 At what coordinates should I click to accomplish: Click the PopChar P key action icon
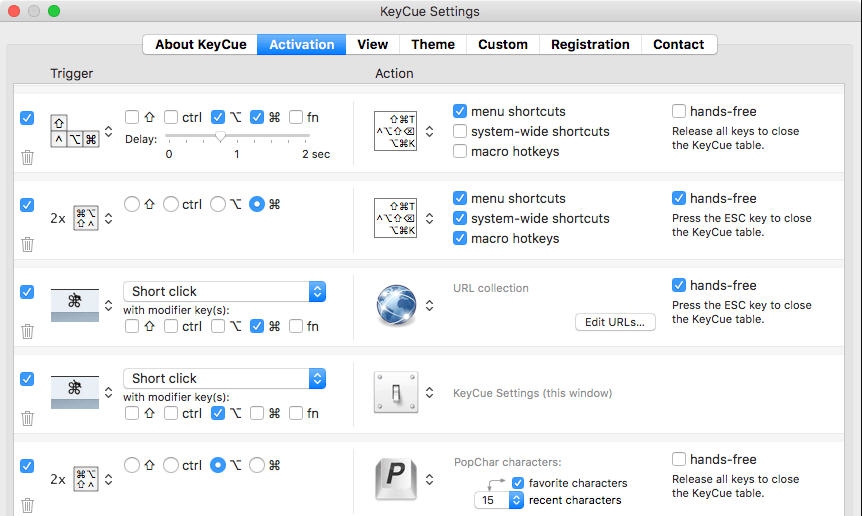[396, 479]
